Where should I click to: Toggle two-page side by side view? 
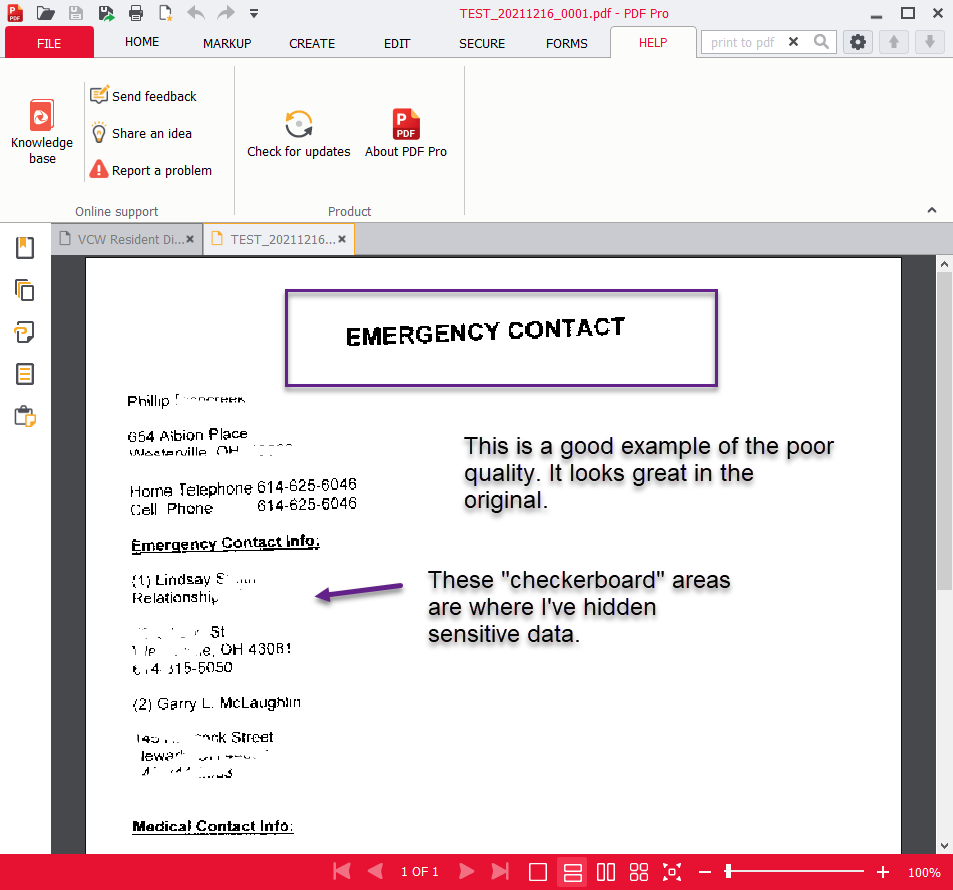tap(606, 872)
